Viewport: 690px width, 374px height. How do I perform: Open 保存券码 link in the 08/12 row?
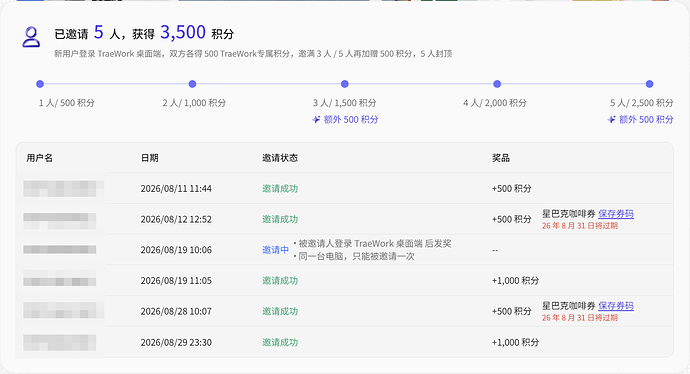point(616,214)
